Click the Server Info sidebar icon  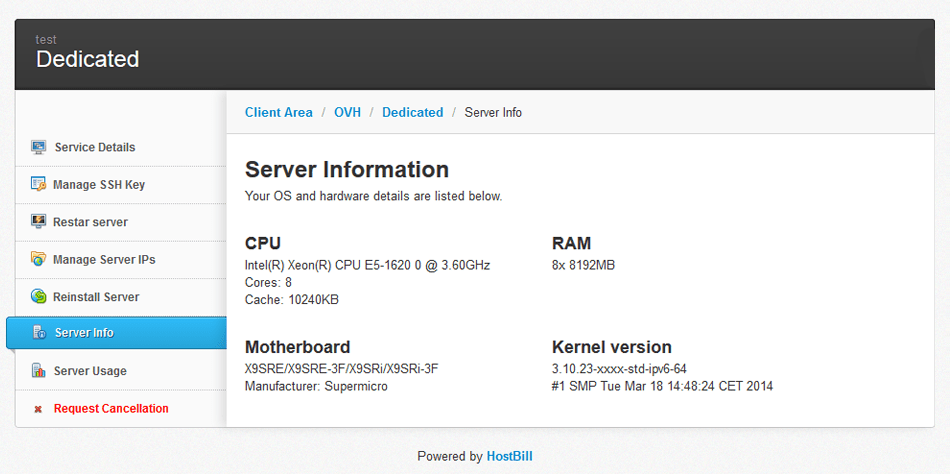(38, 332)
